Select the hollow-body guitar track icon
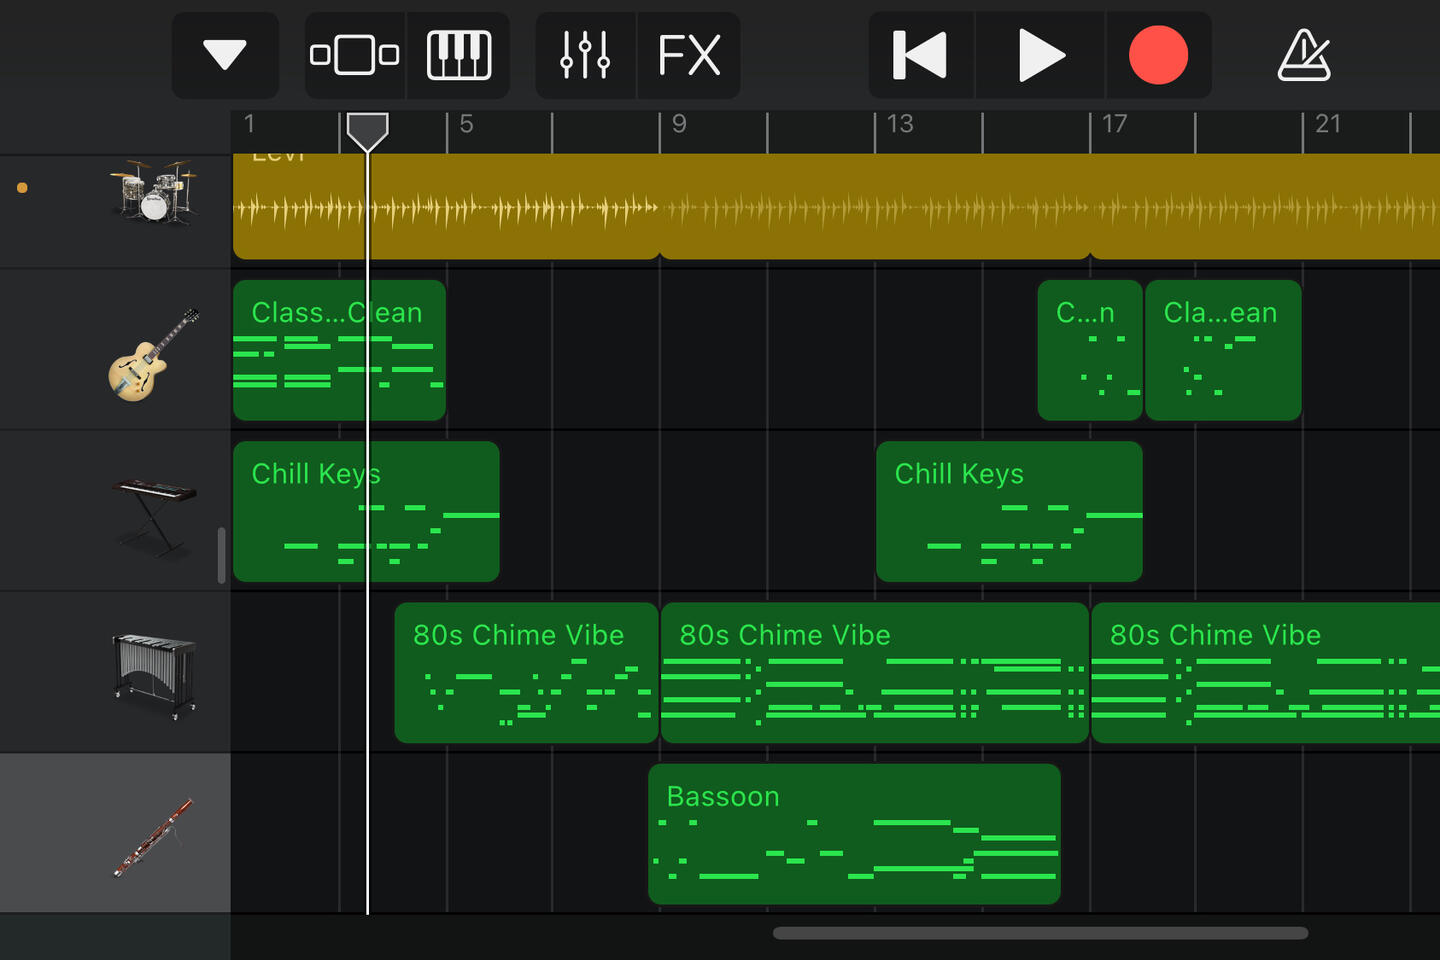 [153, 355]
